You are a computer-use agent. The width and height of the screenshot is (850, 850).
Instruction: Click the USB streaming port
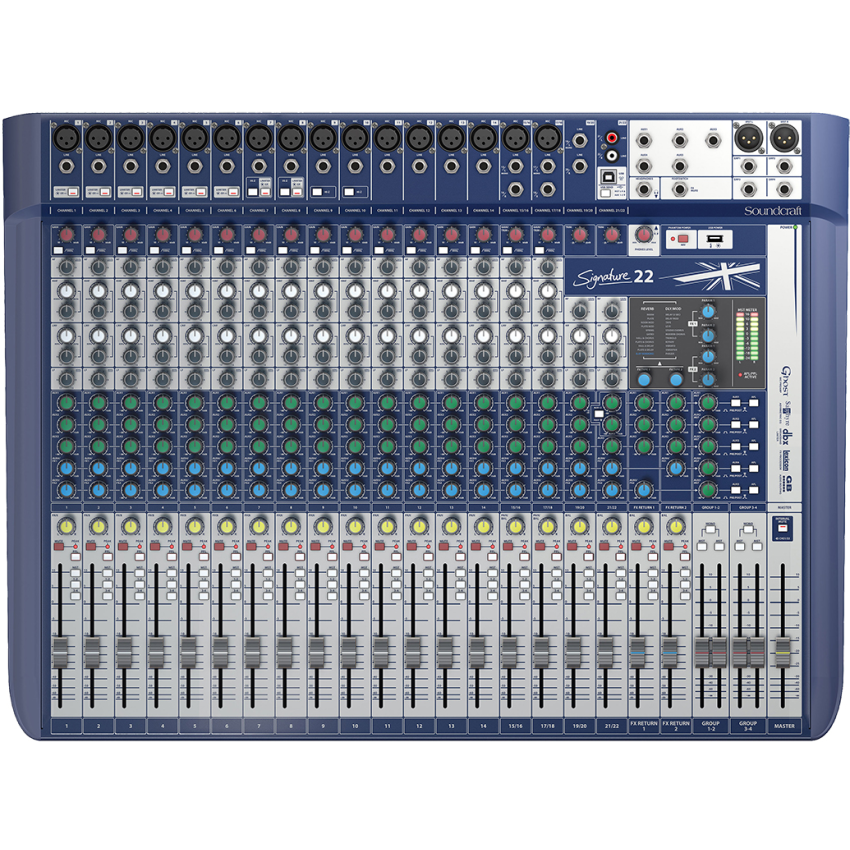pos(609,176)
